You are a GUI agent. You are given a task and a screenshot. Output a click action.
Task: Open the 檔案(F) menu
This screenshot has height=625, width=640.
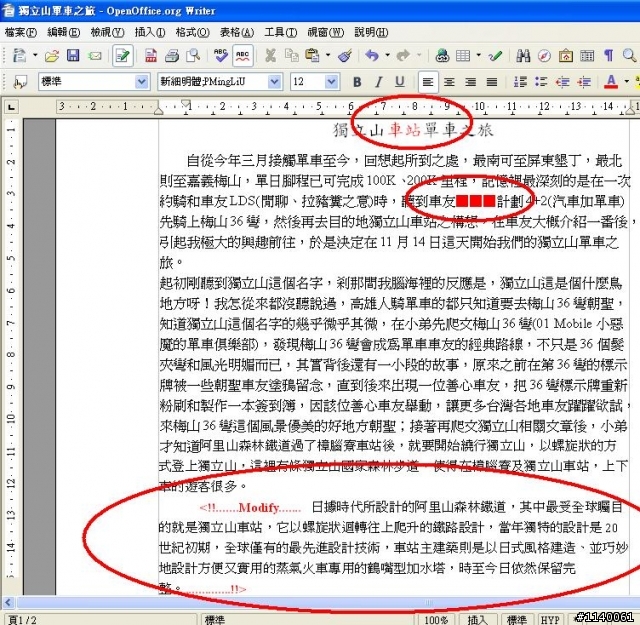click(x=20, y=32)
